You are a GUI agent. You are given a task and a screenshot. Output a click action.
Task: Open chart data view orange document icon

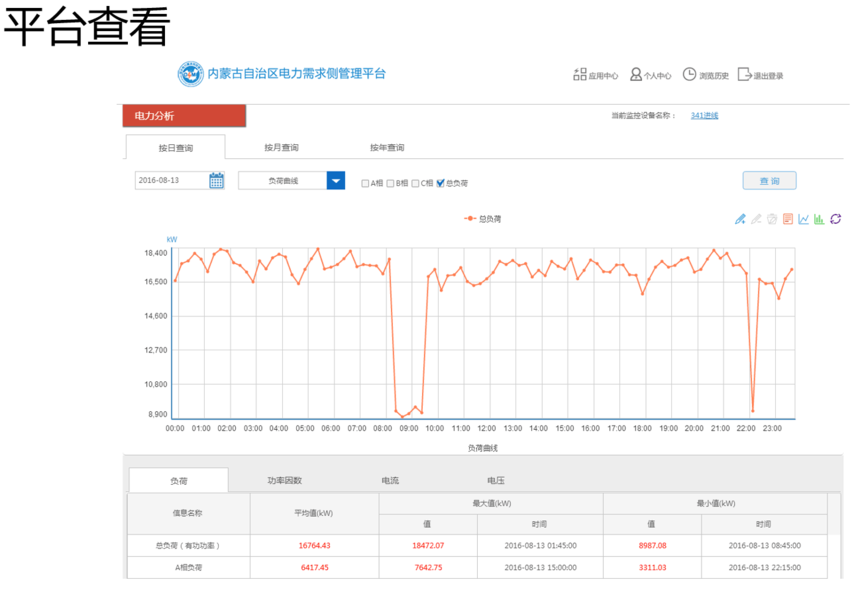(788, 219)
